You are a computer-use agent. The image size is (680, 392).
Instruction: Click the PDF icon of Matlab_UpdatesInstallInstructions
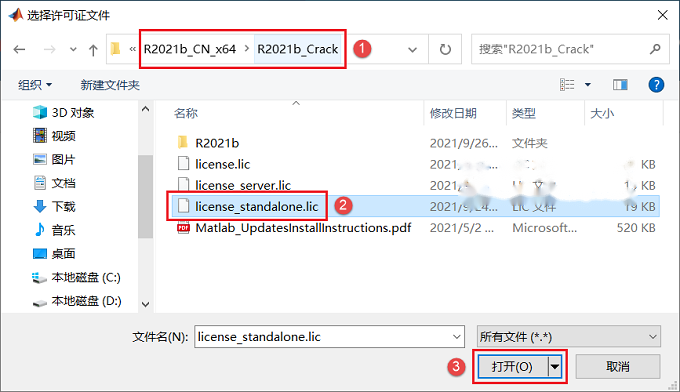click(183, 228)
